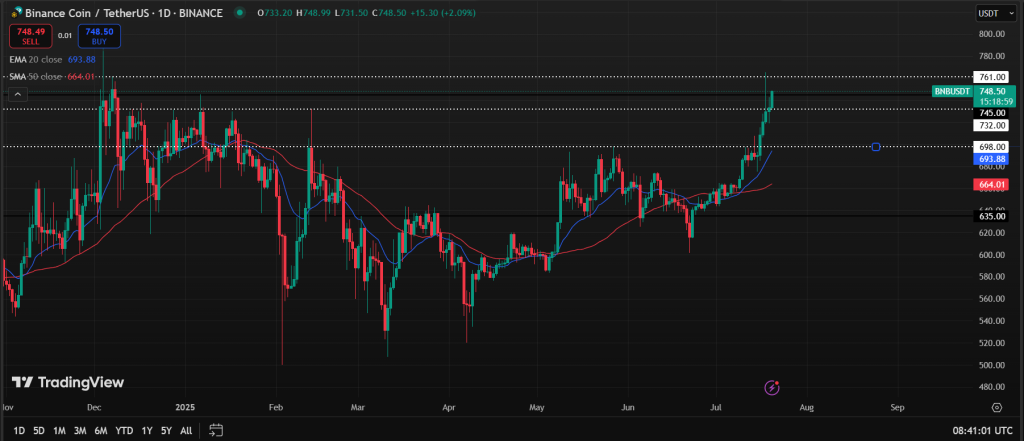Click the SMA 50 close indicator legend

point(53,76)
